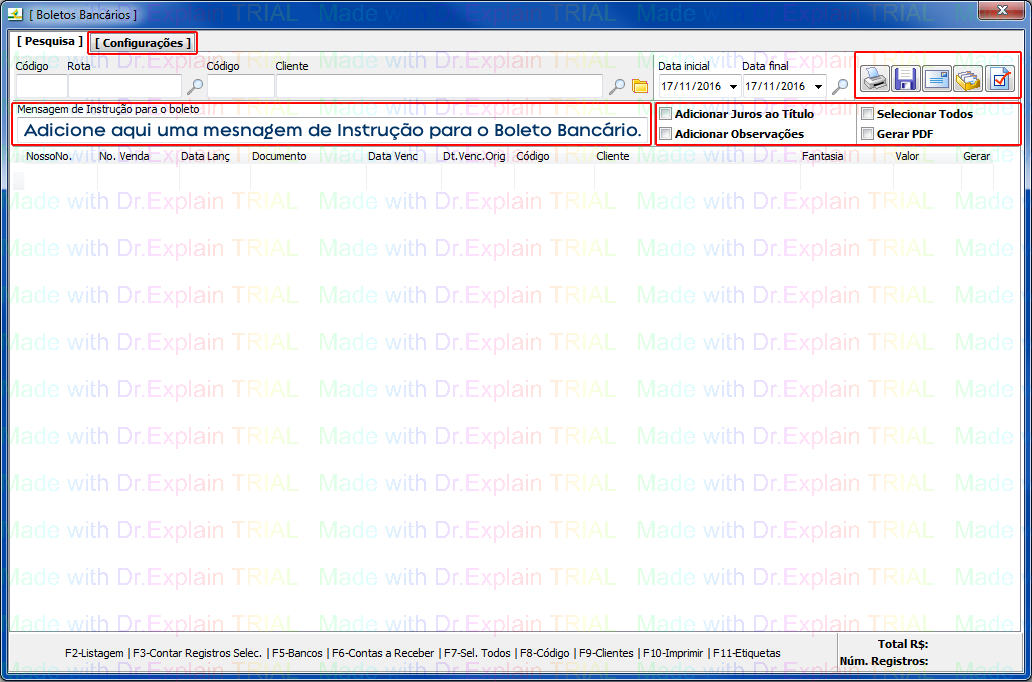Toggle Adicionar Observações checkbox
This screenshot has height=682, width=1032.
click(x=666, y=134)
